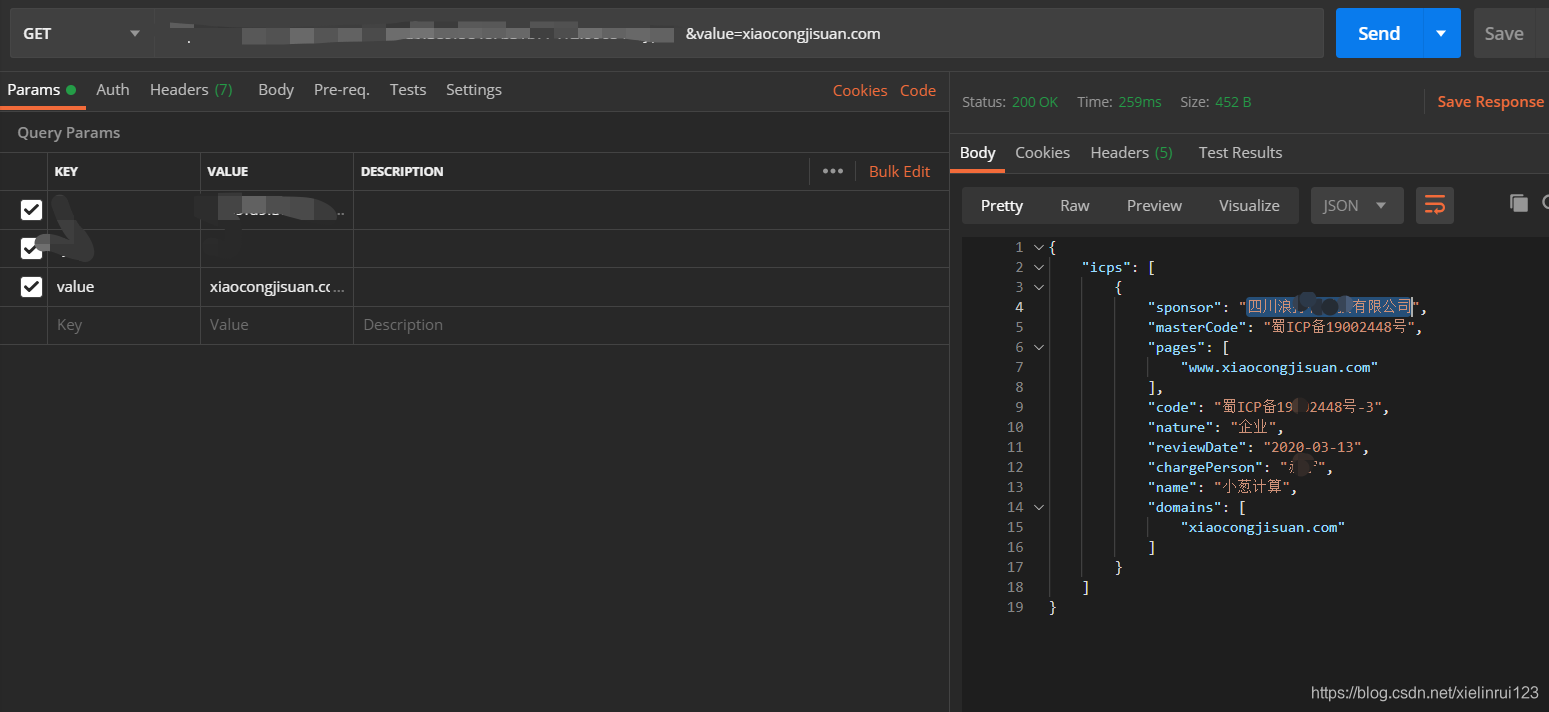Open the request Body tab
Image resolution: width=1549 pixels, height=712 pixels.
point(276,90)
